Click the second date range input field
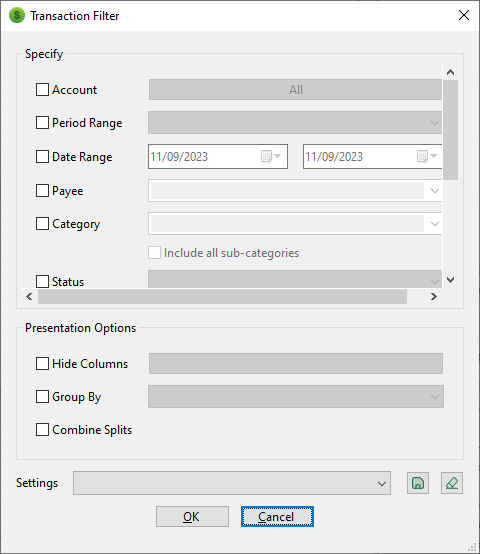The image size is (480, 554). point(372,156)
